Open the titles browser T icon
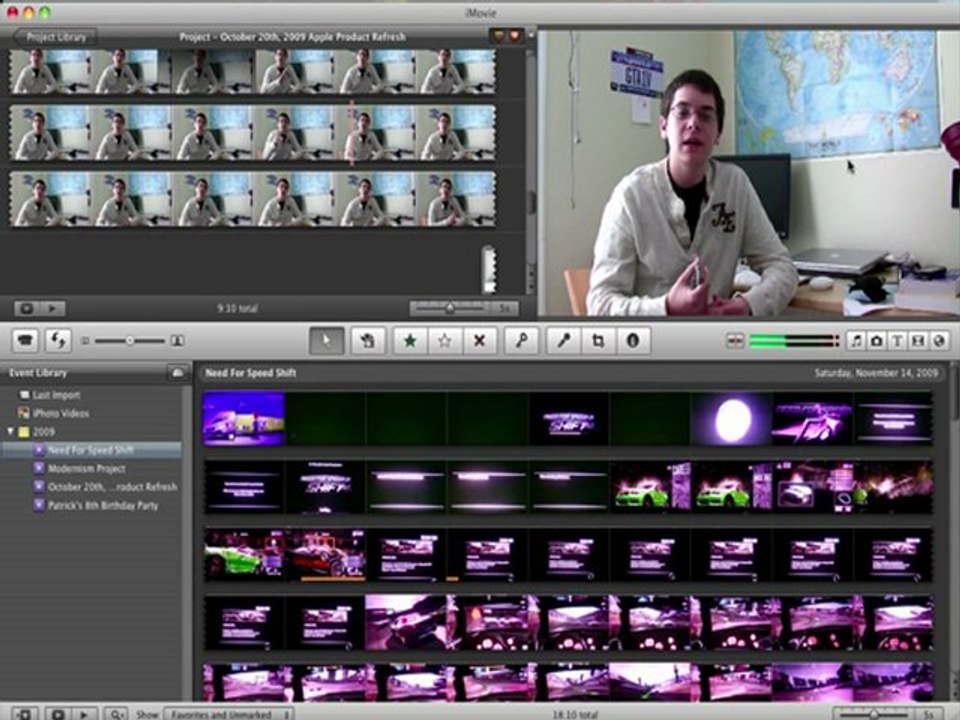The image size is (960, 720). [897, 341]
